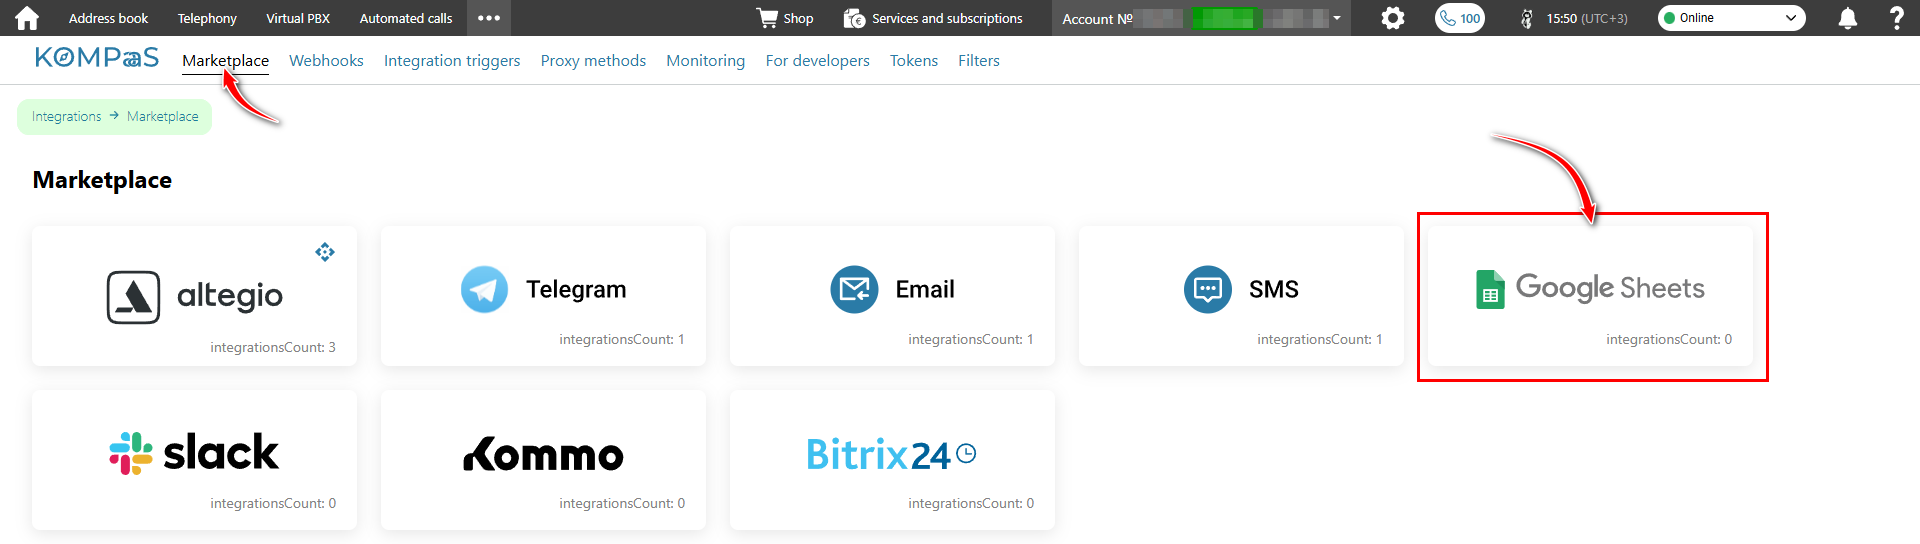This screenshot has width=1920, height=544.
Task: Click the Email card title
Action: pos(925,289)
